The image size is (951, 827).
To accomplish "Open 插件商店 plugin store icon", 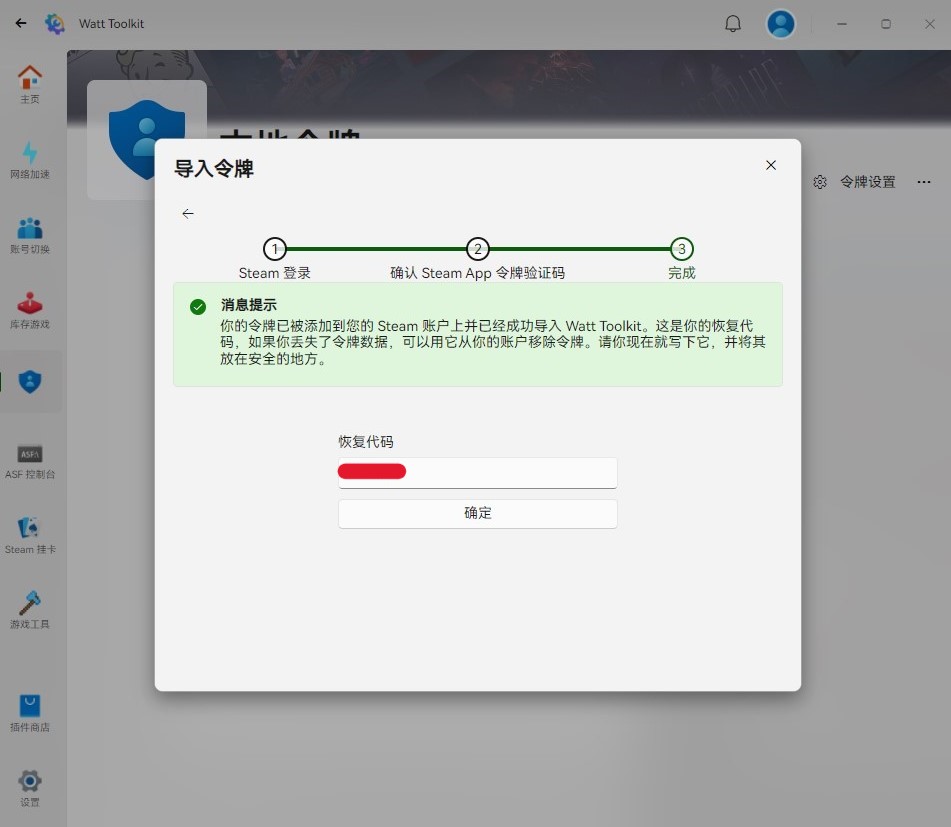I will coord(30,706).
